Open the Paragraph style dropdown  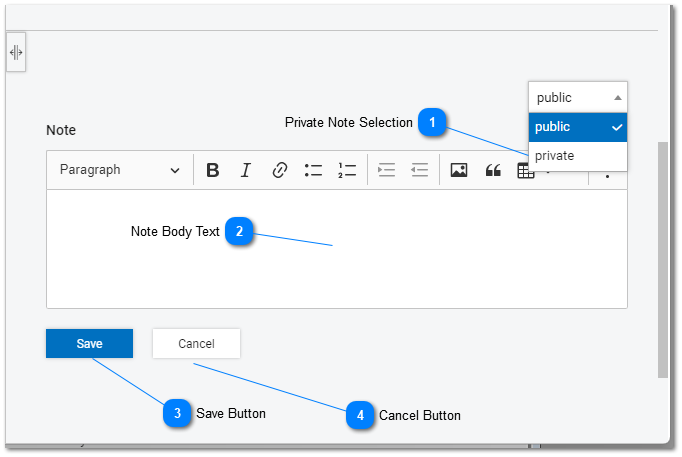119,170
